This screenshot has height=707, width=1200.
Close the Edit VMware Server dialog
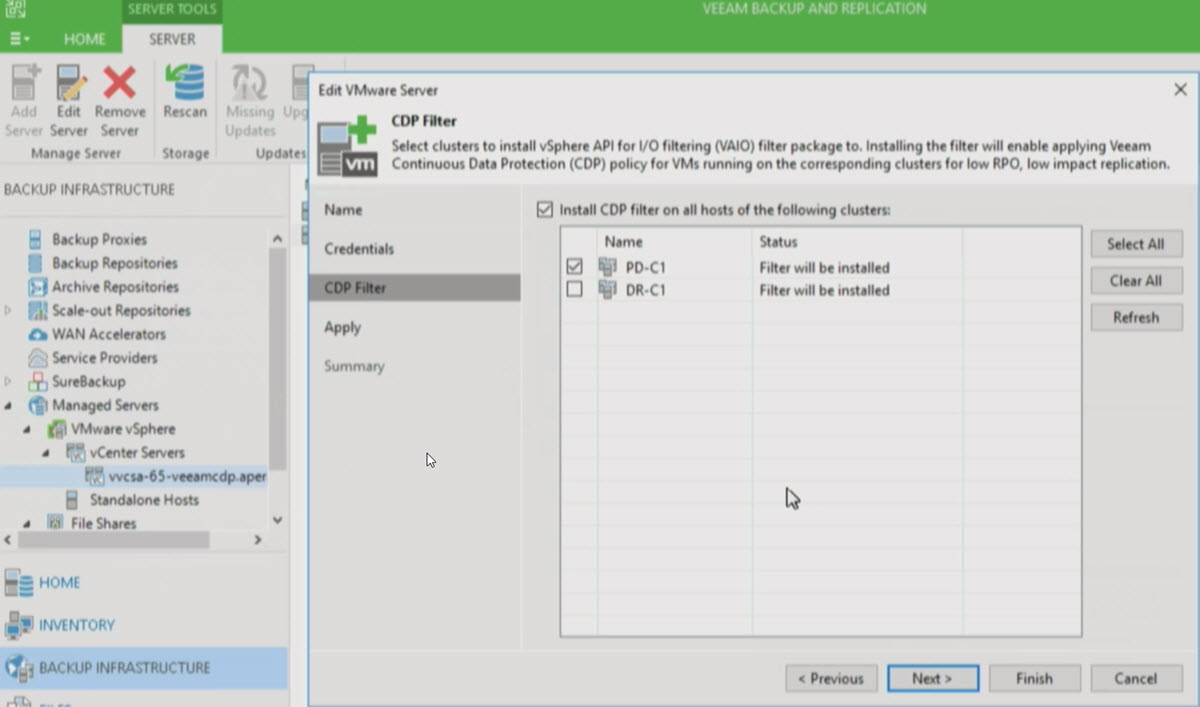pos(1180,89)
